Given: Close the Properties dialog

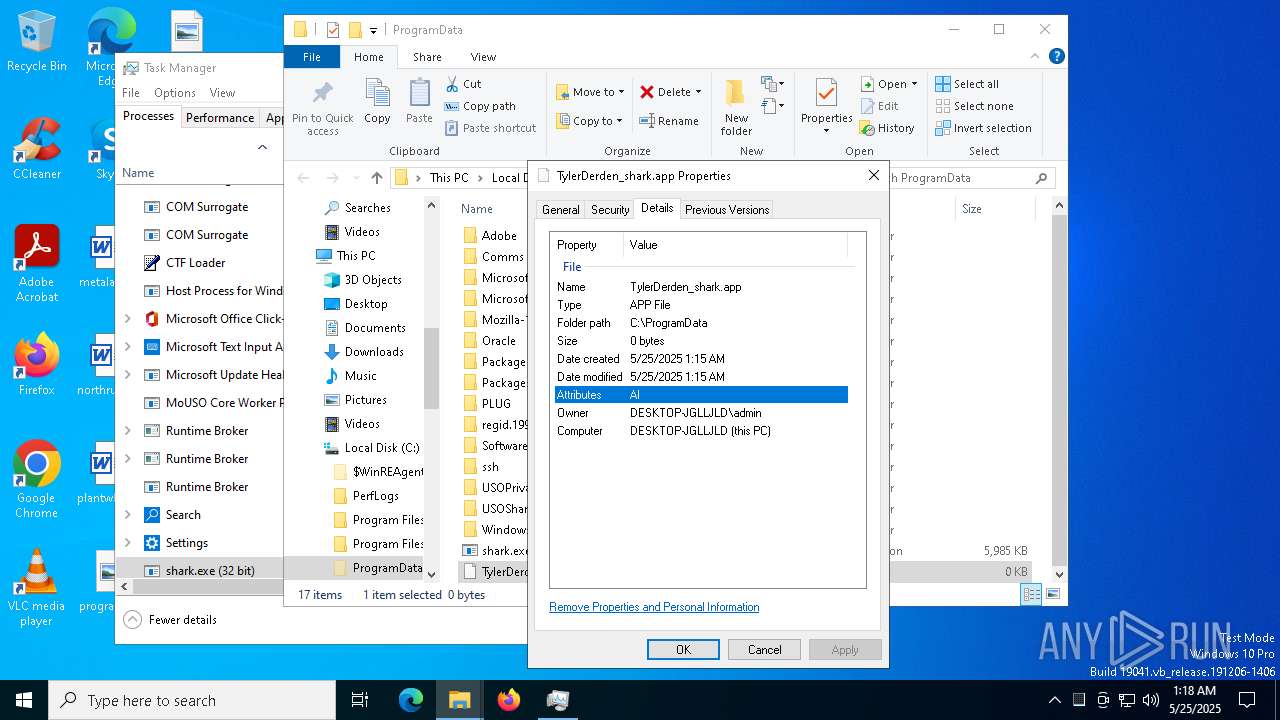Looking at the screenshot, I should point(873,175).
